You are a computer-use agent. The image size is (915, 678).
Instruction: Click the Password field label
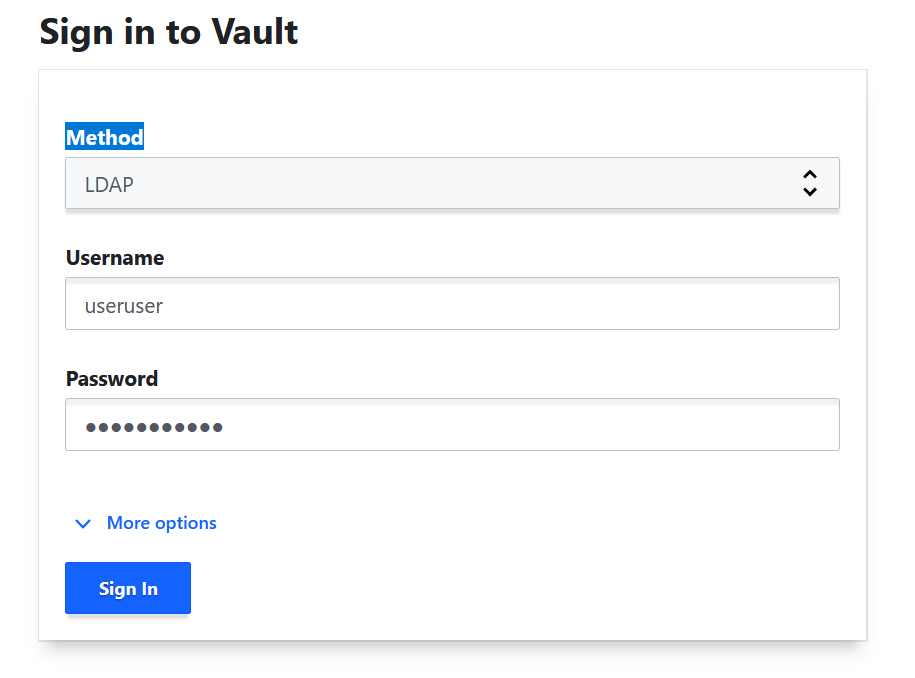click(112, 379)
